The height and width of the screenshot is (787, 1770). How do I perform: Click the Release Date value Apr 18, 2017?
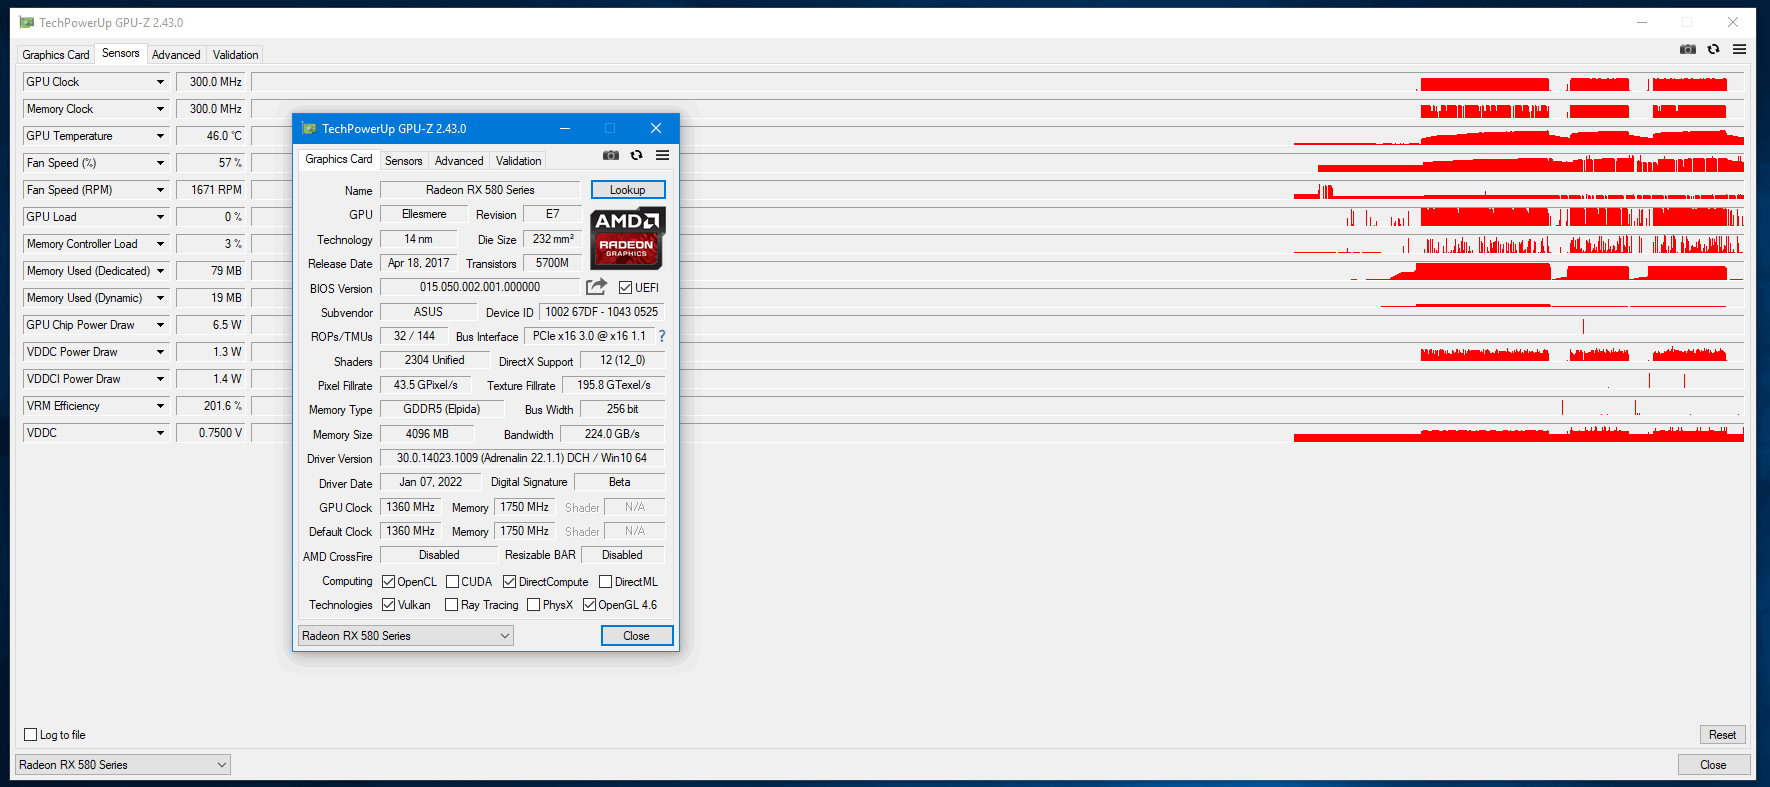click(x=419, y=263)
